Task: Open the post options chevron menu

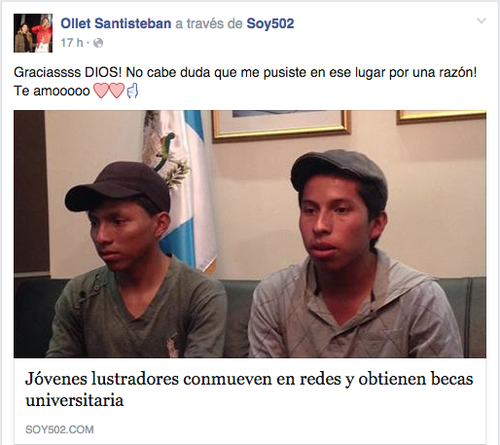Action: point(481,21)
